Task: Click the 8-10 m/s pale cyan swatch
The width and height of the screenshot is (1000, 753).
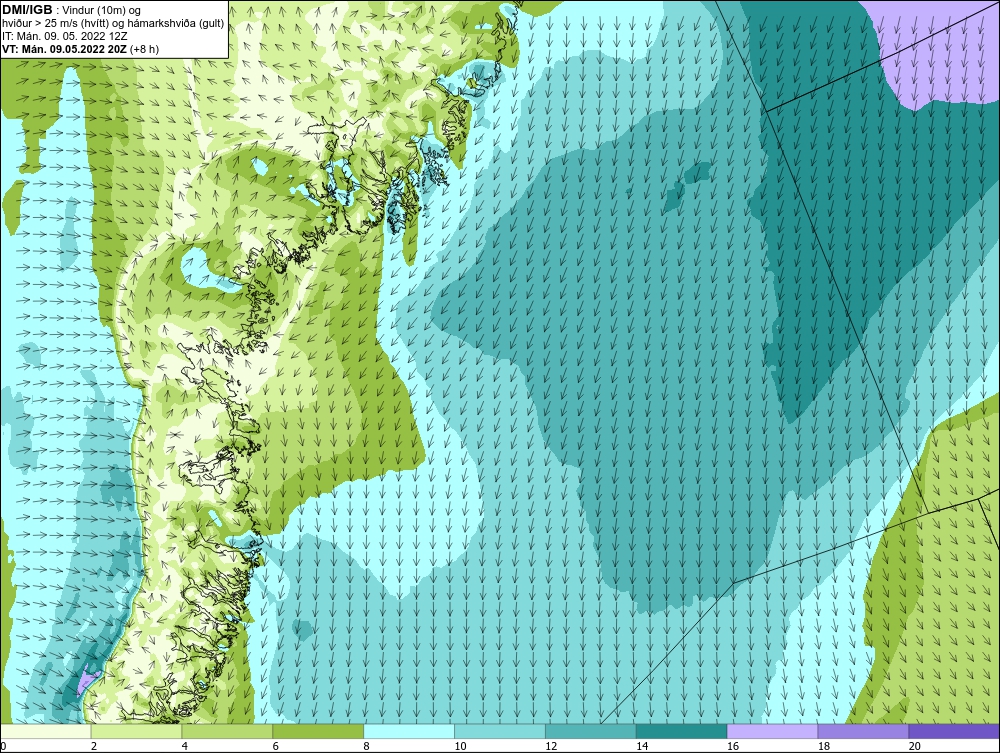Action: [x=409, y=731]
